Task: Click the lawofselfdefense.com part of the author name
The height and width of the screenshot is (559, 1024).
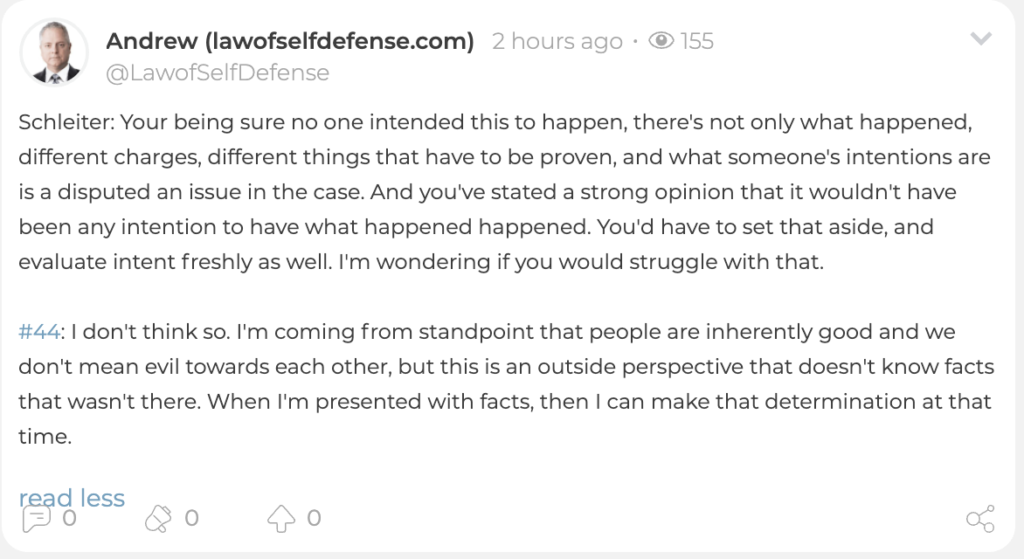Action: (339, 41)
